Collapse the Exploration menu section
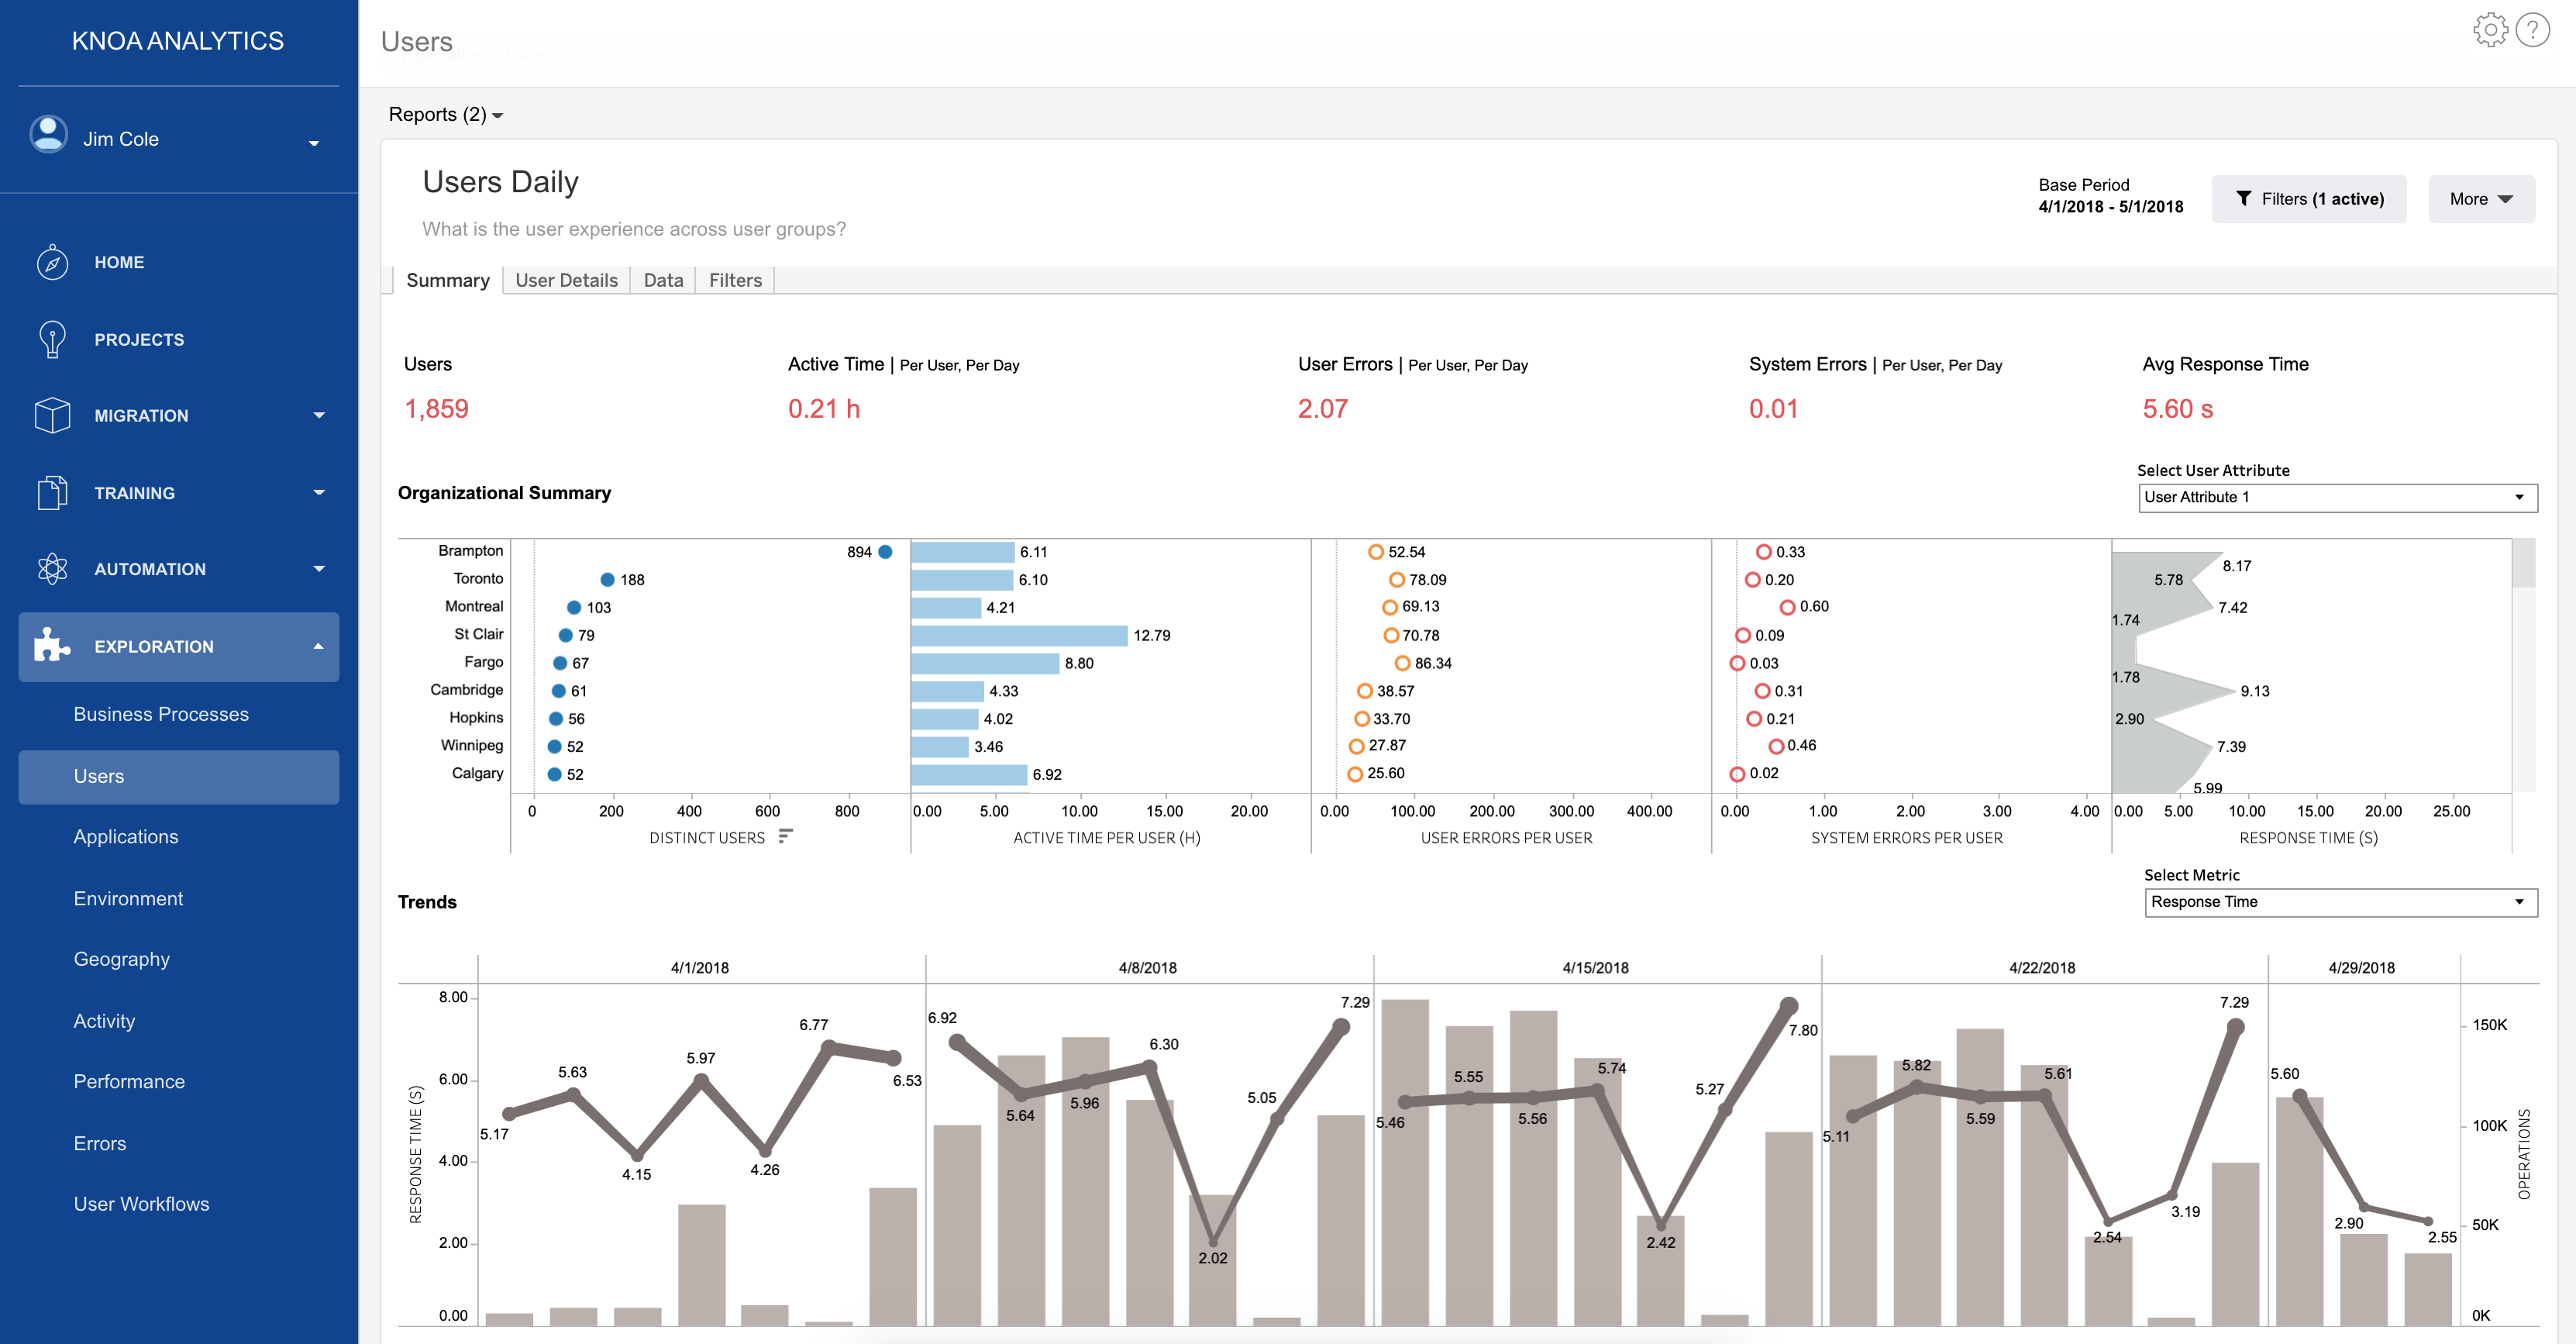 pyautogui.click(x=318, y=647)
